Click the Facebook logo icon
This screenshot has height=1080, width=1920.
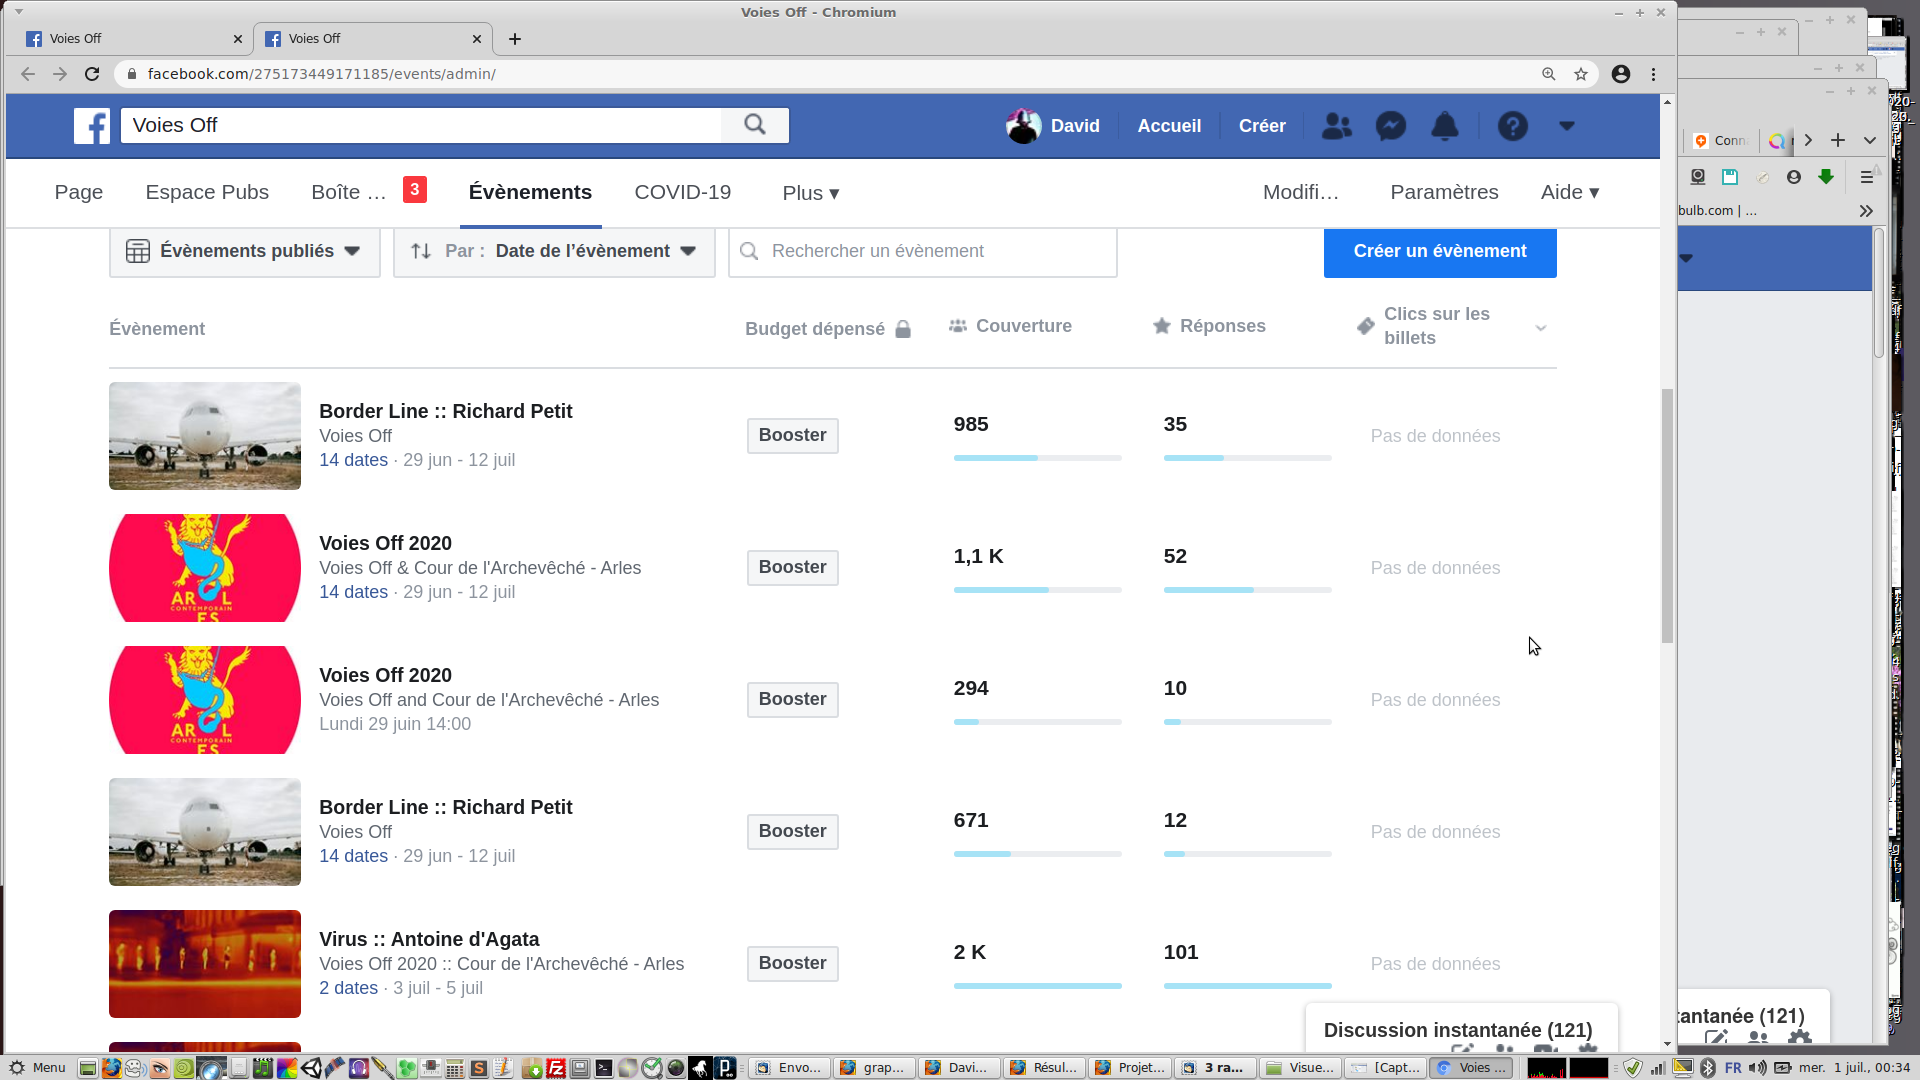coord(92,126)
